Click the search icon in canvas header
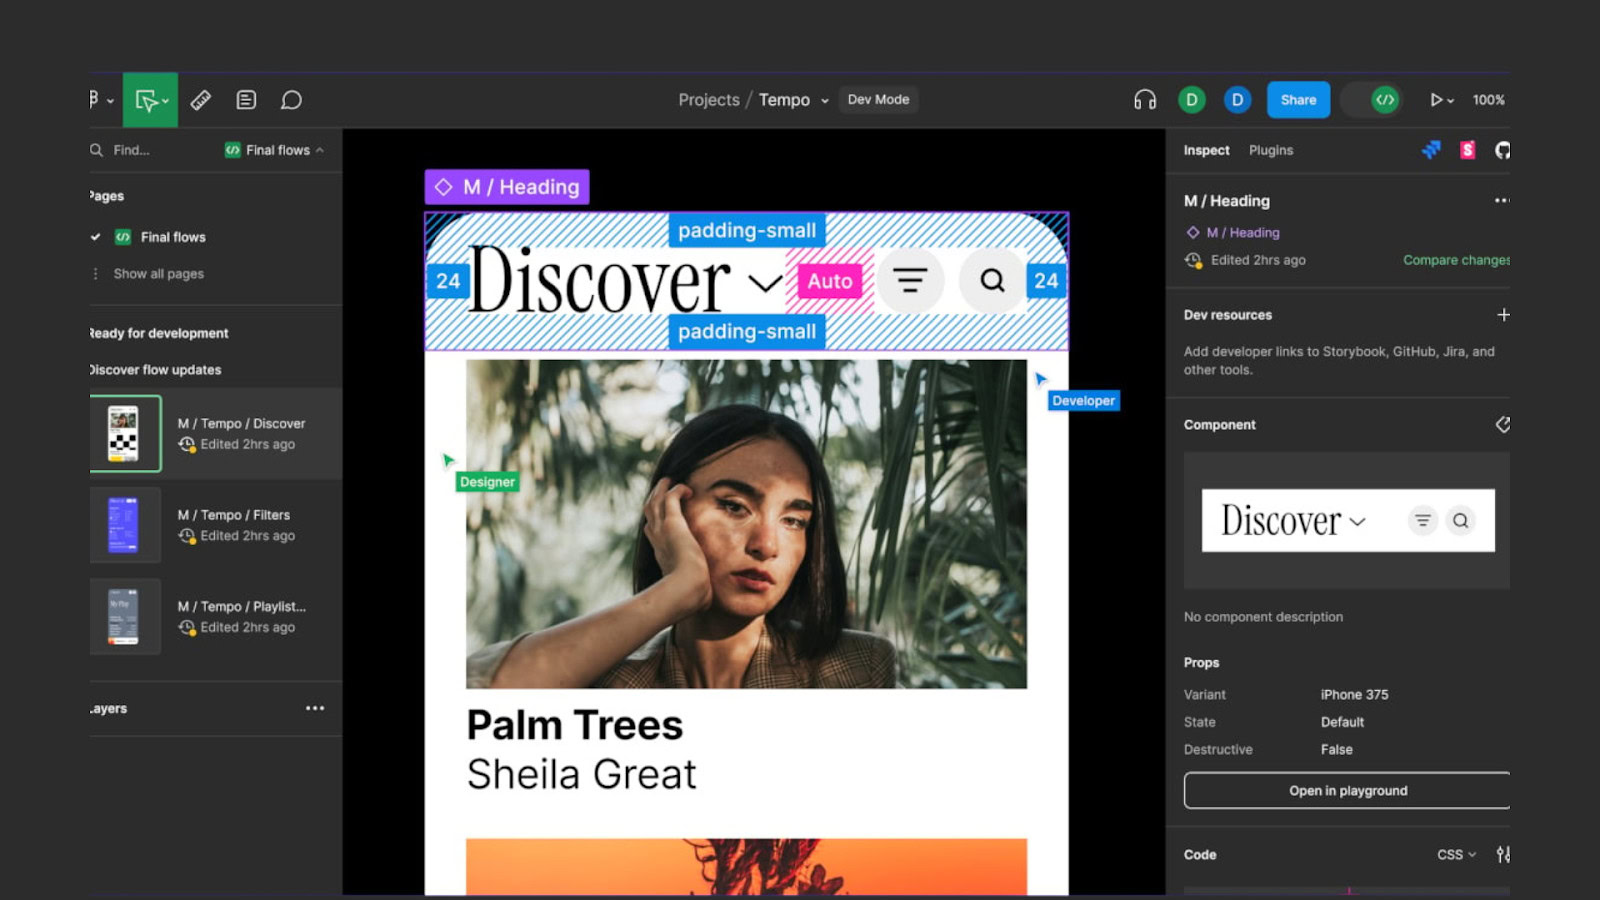The image size is (1600, 900). [992, 281]
